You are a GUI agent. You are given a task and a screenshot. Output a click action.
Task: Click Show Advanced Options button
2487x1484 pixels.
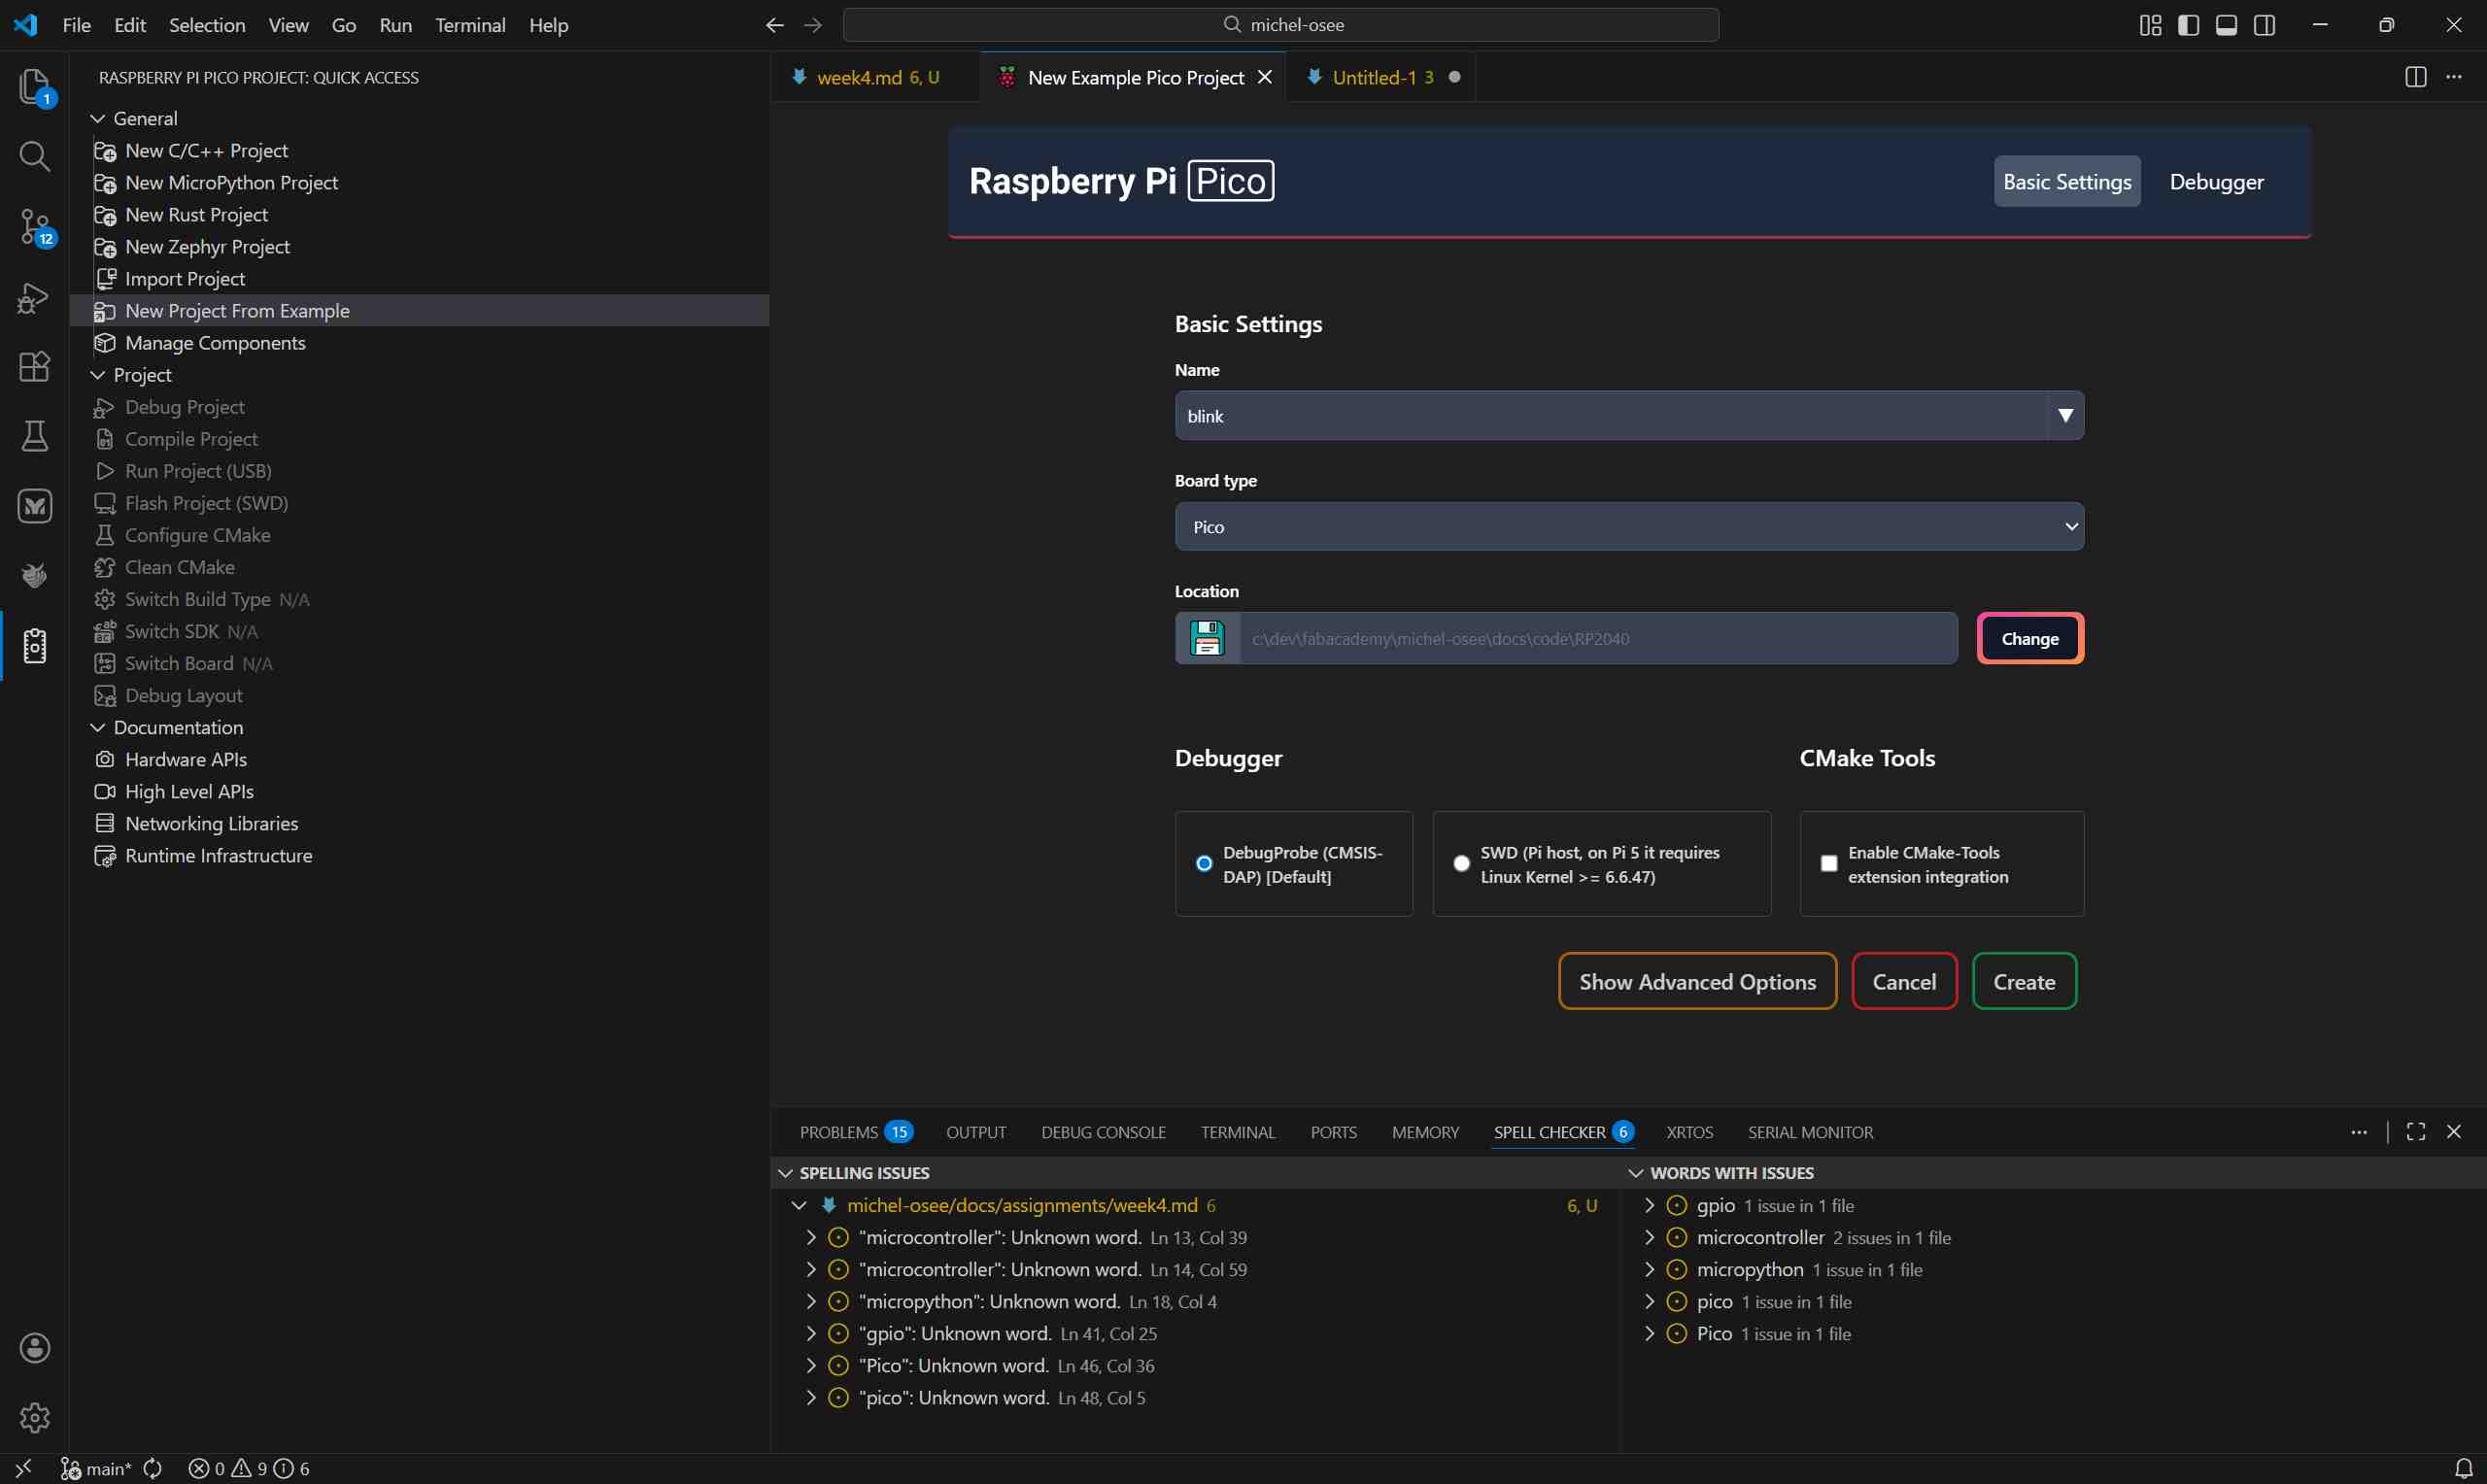(x=1696, y=982)
